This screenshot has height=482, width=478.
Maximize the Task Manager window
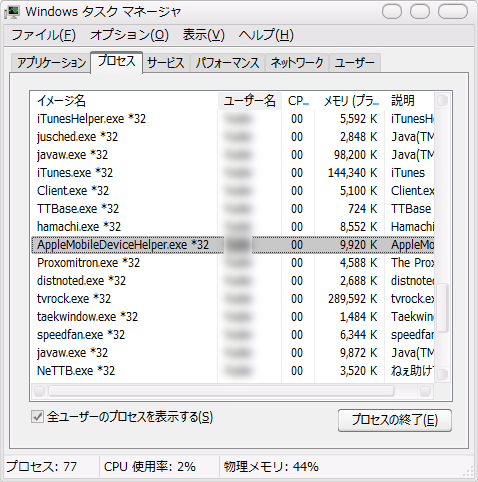[420, 11]
